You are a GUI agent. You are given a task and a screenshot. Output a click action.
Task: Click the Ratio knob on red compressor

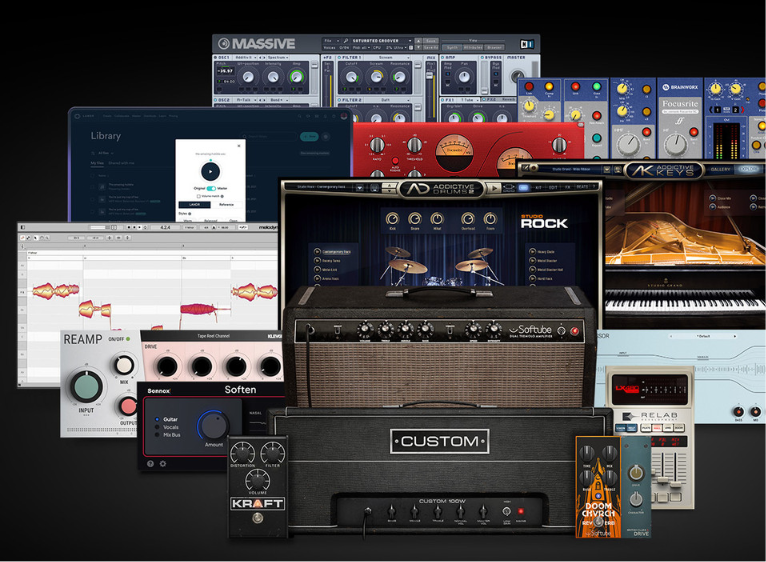(377, 145)
